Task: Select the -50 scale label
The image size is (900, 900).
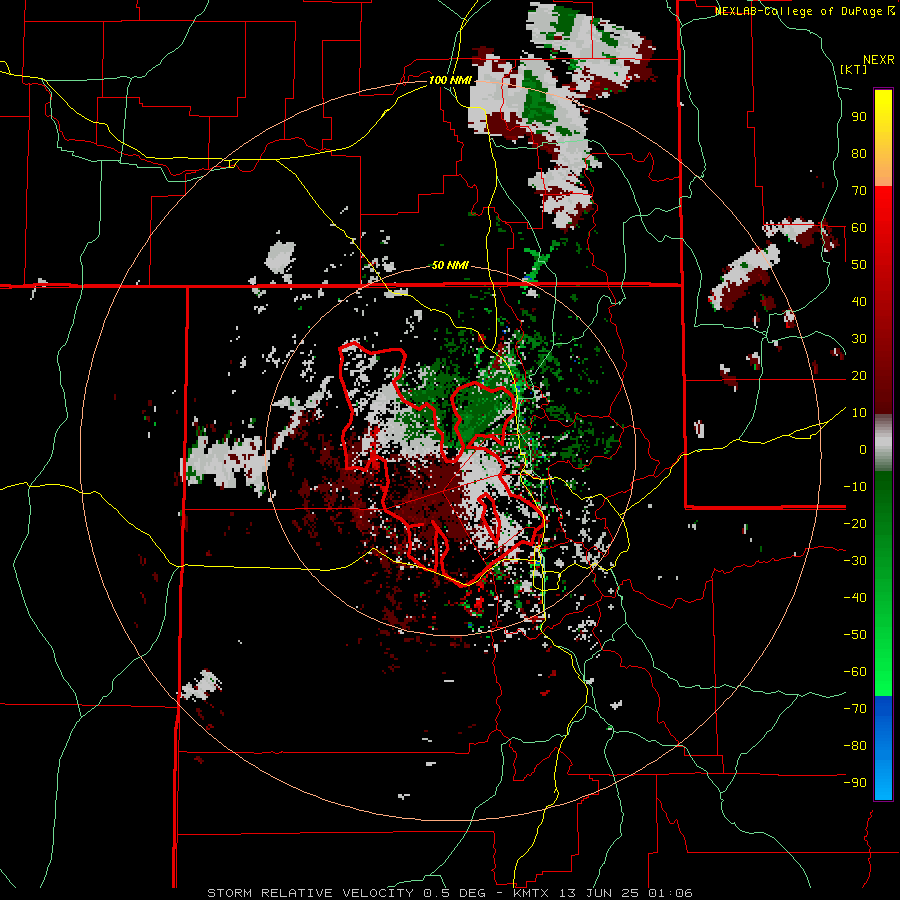Action: pyautogui.click(x=855, y=634)
